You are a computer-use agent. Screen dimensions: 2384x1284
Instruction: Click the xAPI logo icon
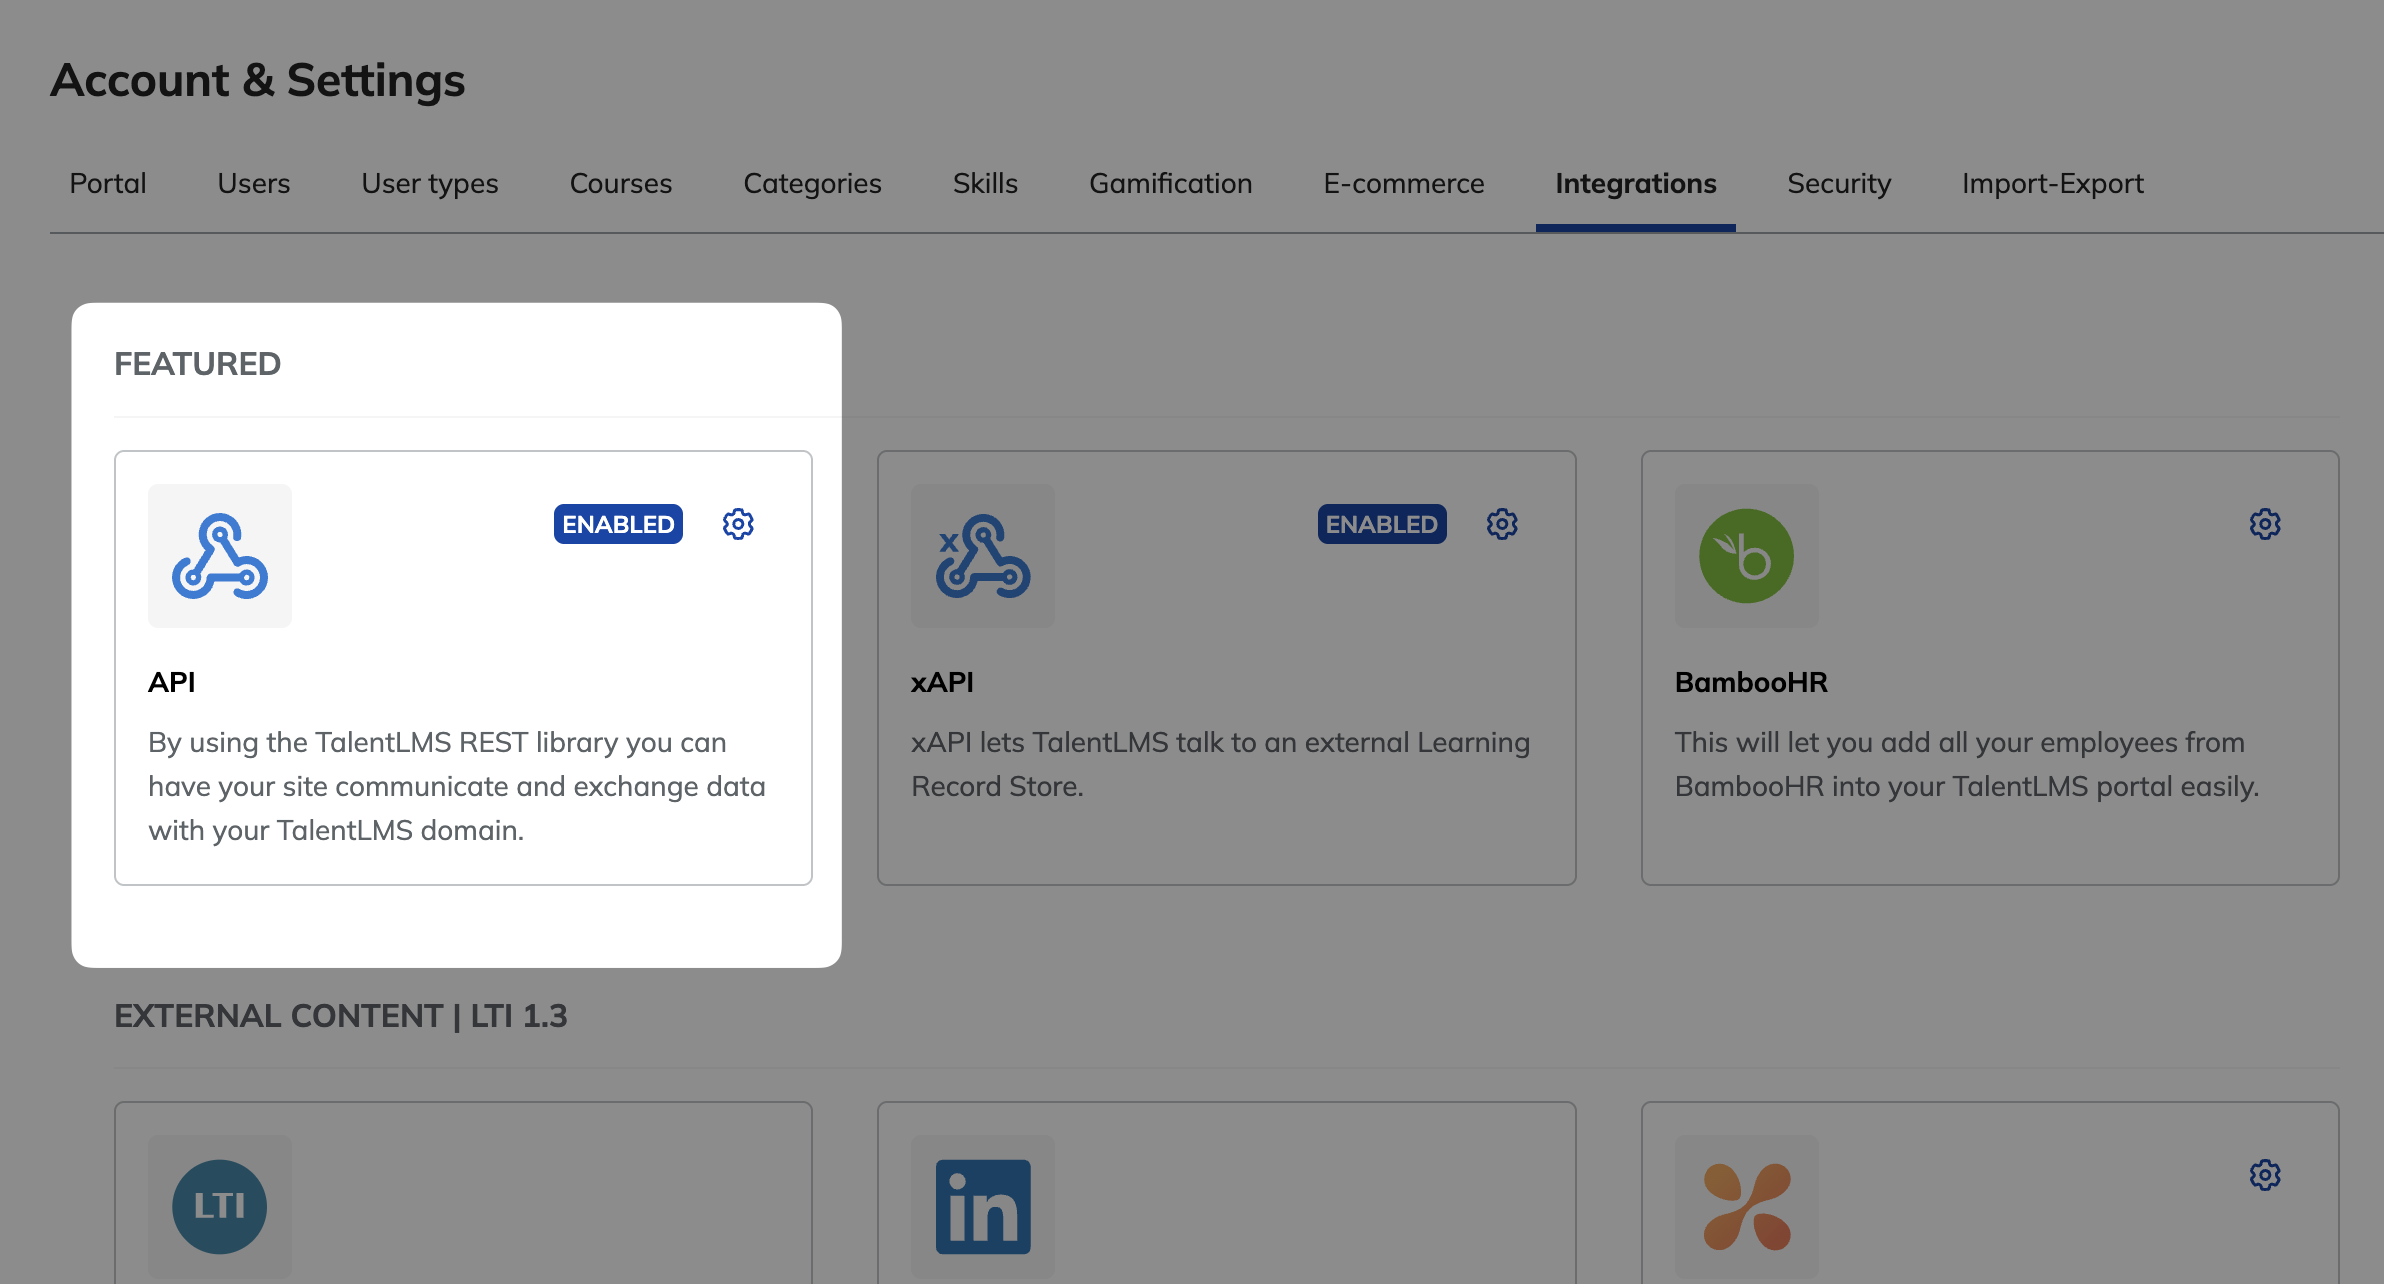[x=983, y=556]
